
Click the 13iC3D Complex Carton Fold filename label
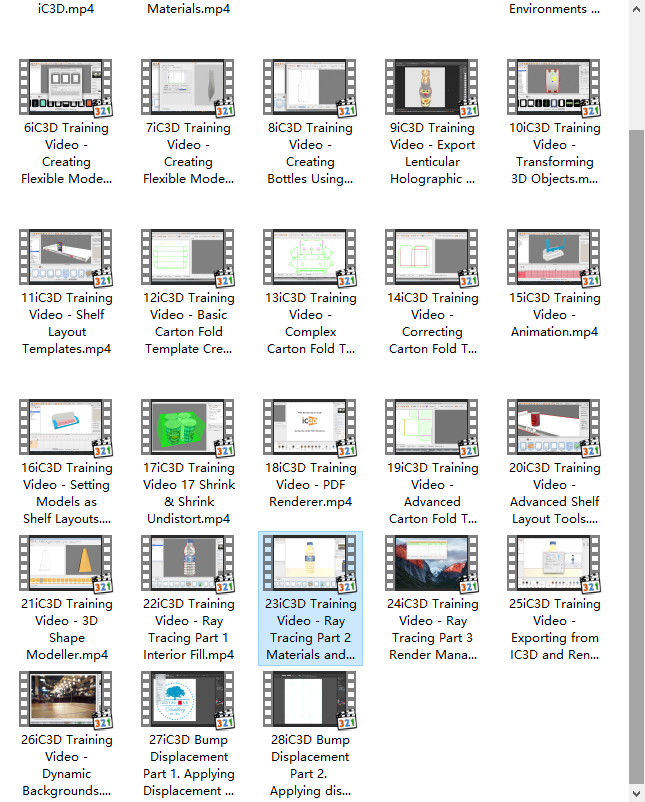310,323
